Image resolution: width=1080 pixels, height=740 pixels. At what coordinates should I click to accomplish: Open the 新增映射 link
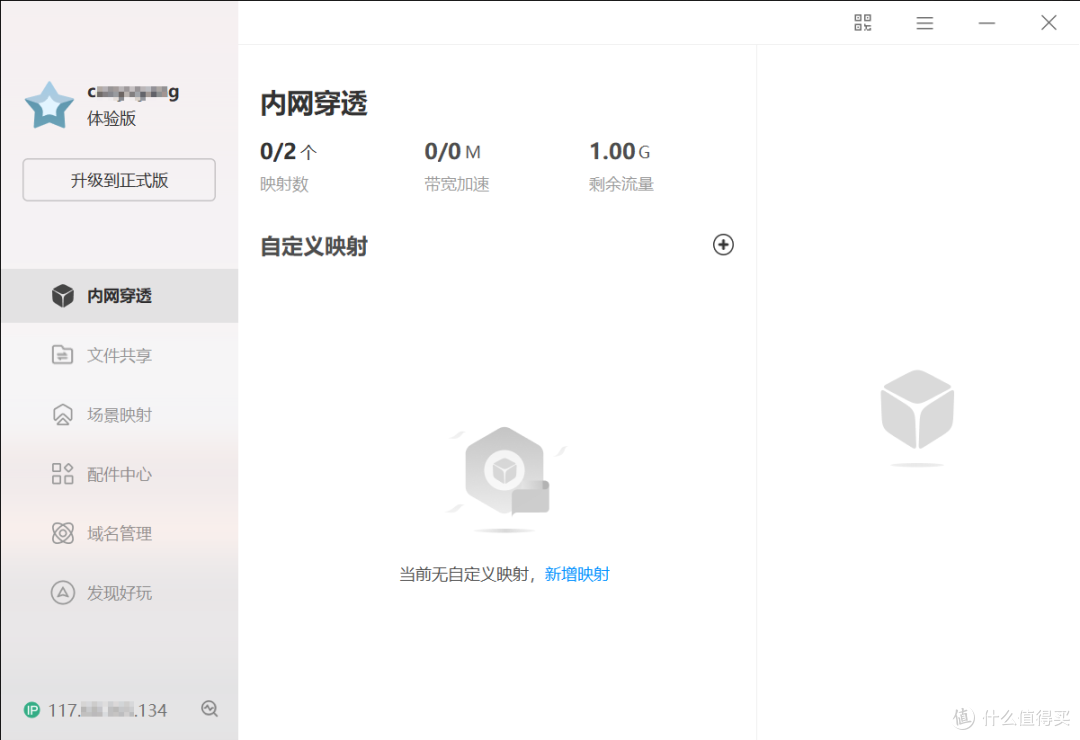pos(578,573)
